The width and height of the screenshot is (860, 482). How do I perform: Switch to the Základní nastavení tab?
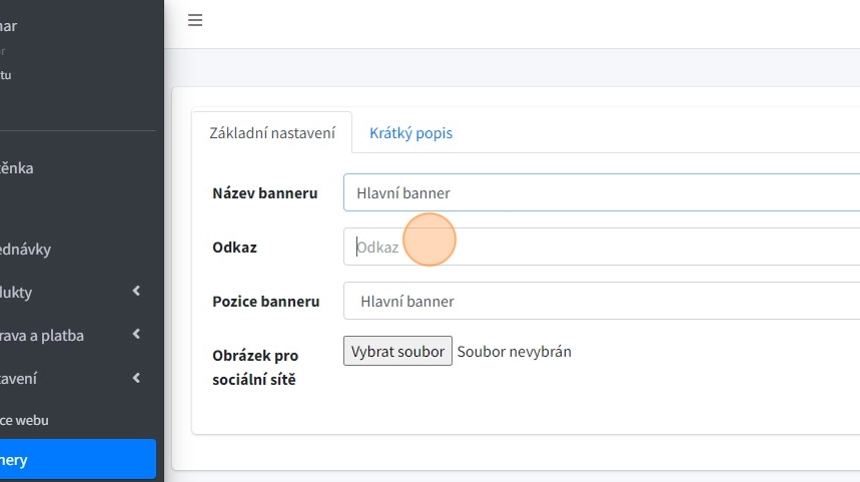[271, 133]
